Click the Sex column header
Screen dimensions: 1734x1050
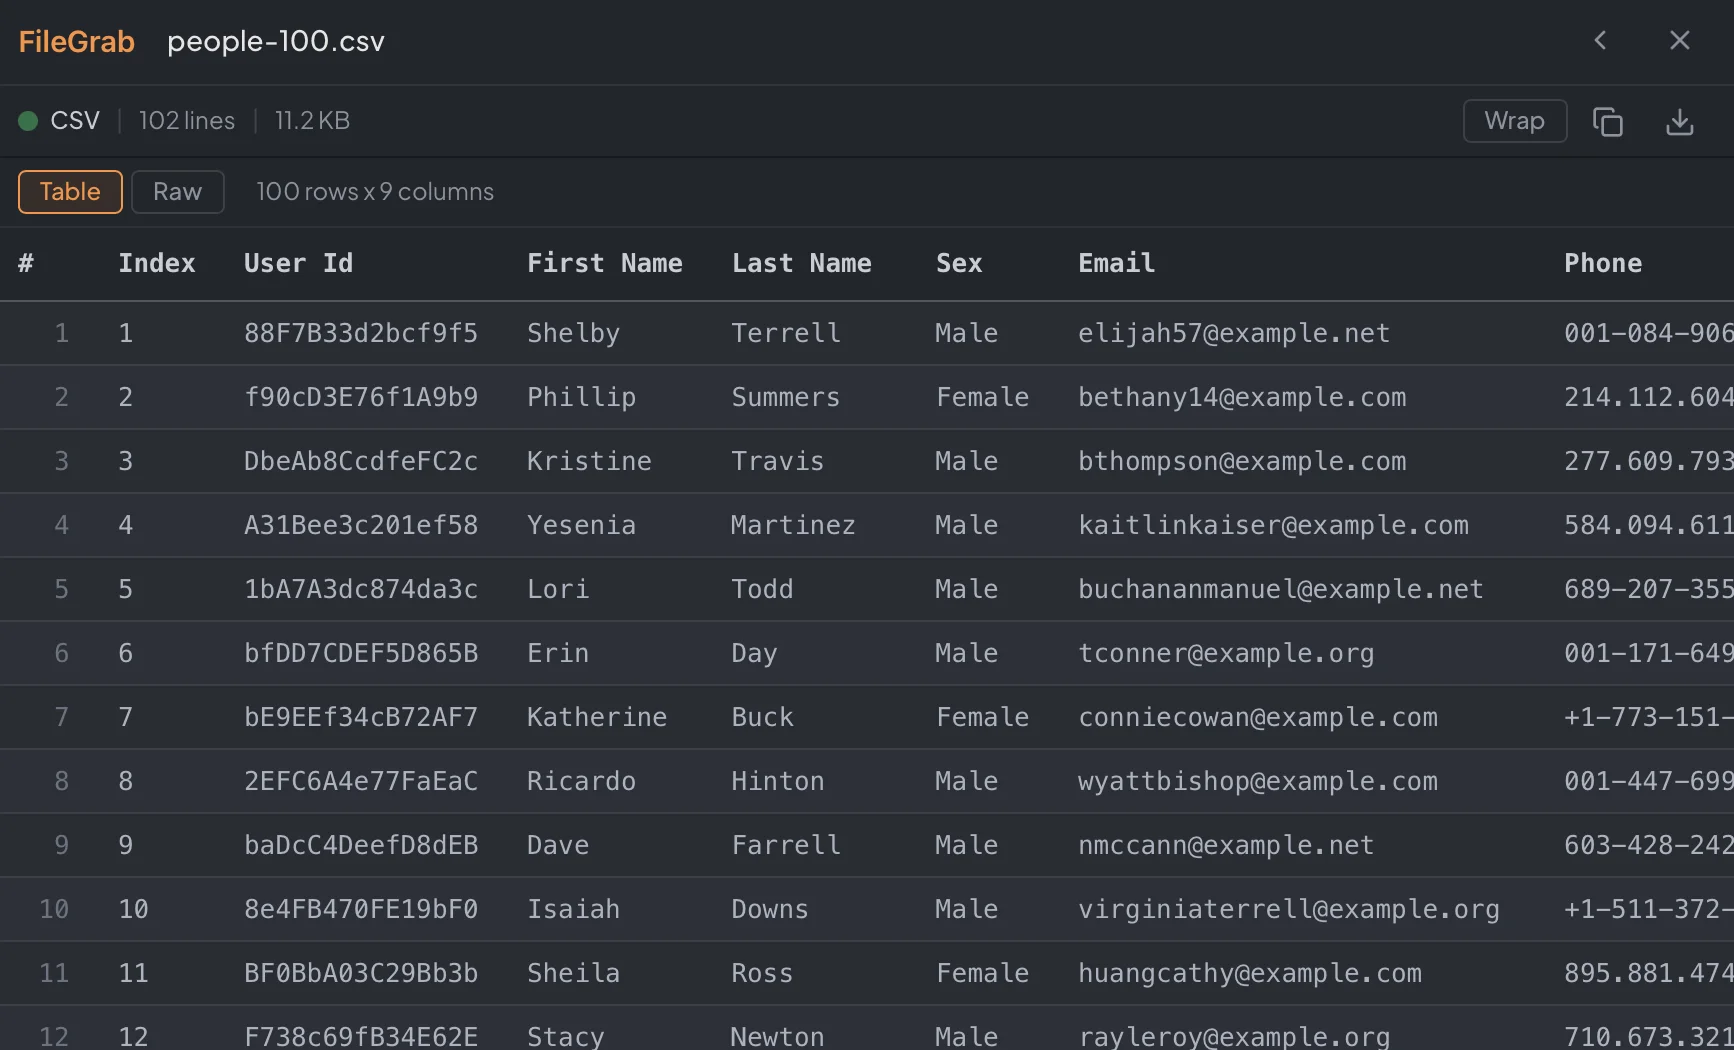pos(958,263)
